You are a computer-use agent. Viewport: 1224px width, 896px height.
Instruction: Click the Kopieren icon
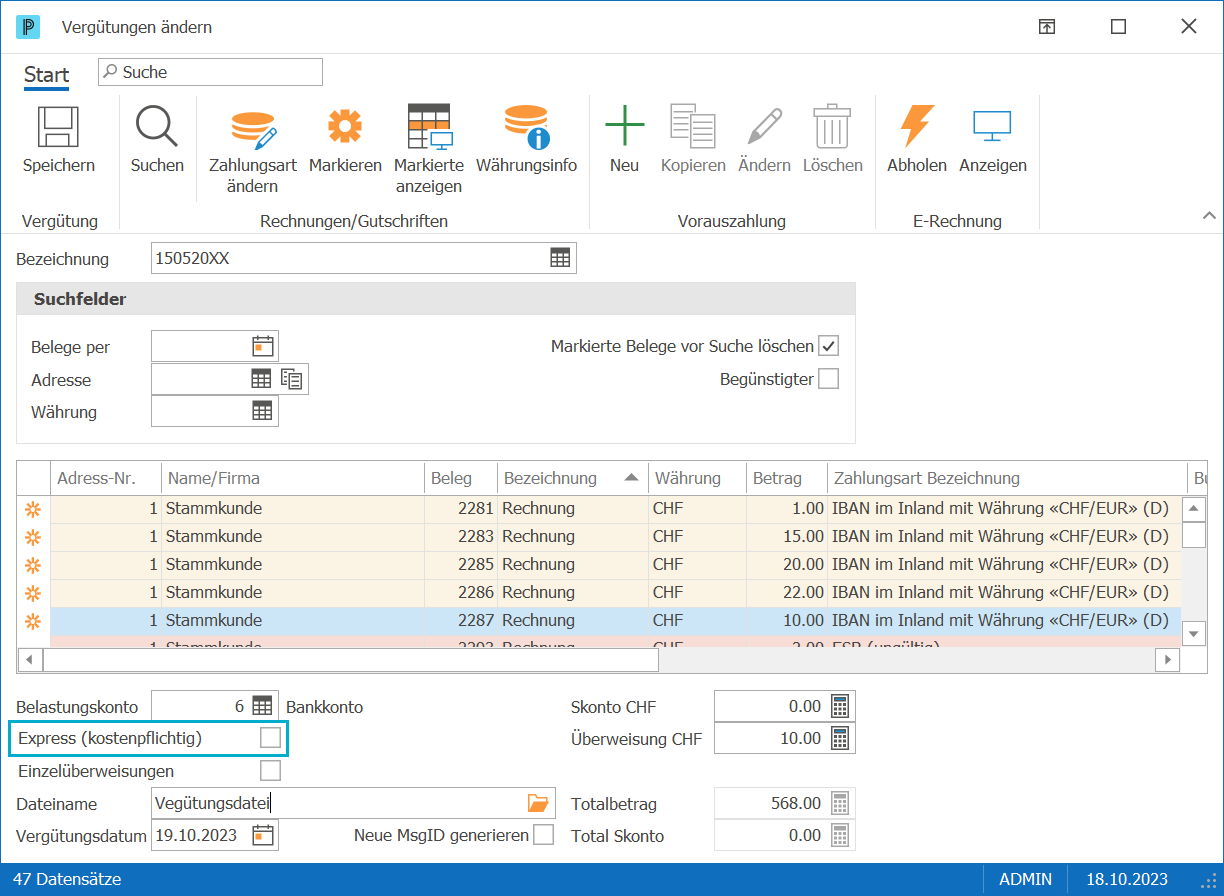pos(693,127)
